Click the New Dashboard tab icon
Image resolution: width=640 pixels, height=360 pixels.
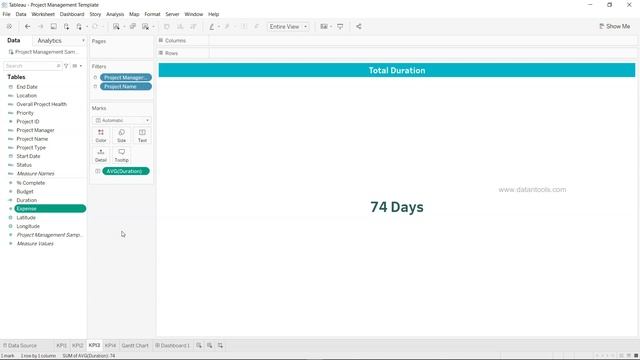click(209, 346)
